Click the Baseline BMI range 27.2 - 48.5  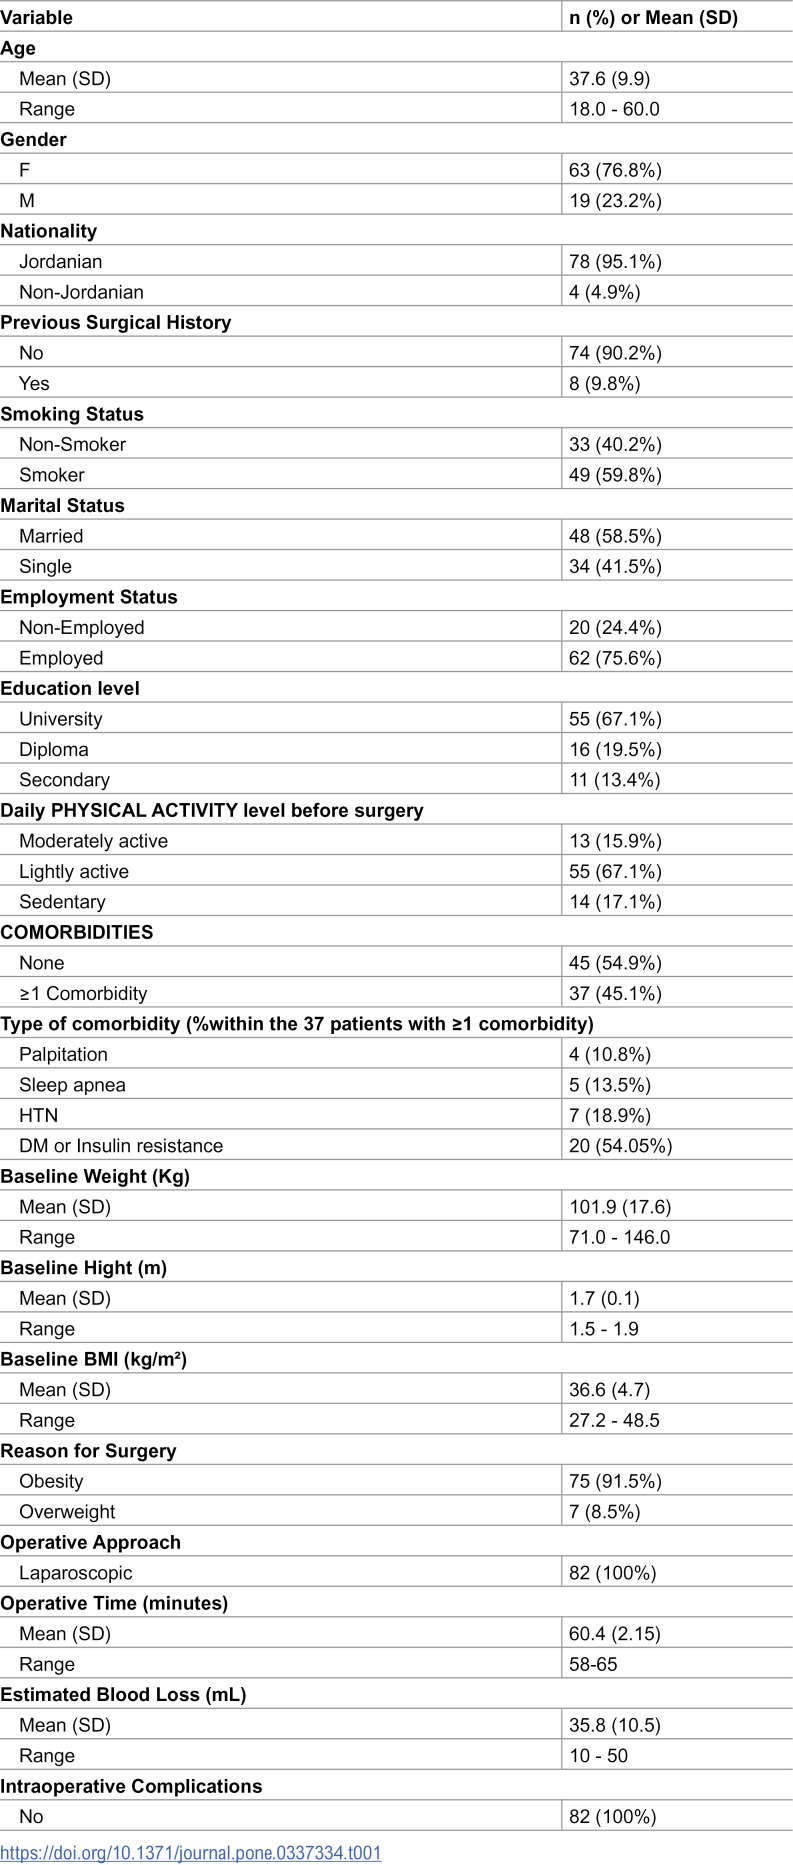614,1420
